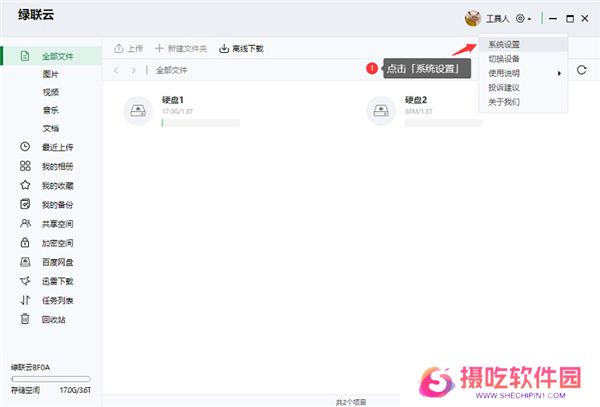Viewport: 600px width, 407px height.
Task: Open the 文档 category
Action: pyautogui.click(x=51, y=129)
